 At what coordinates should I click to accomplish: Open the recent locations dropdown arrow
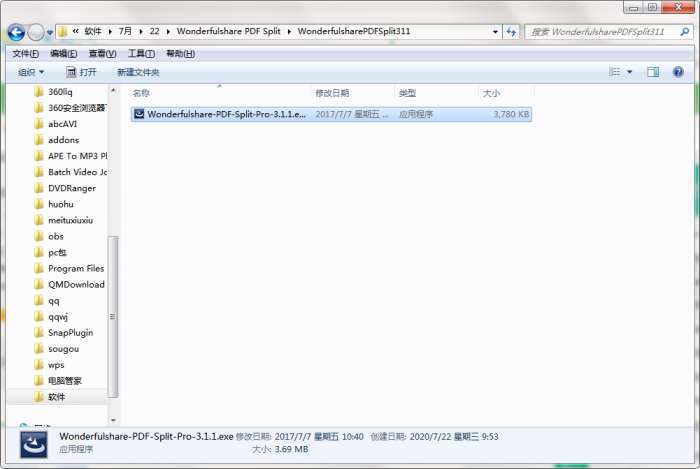(49, 33)
